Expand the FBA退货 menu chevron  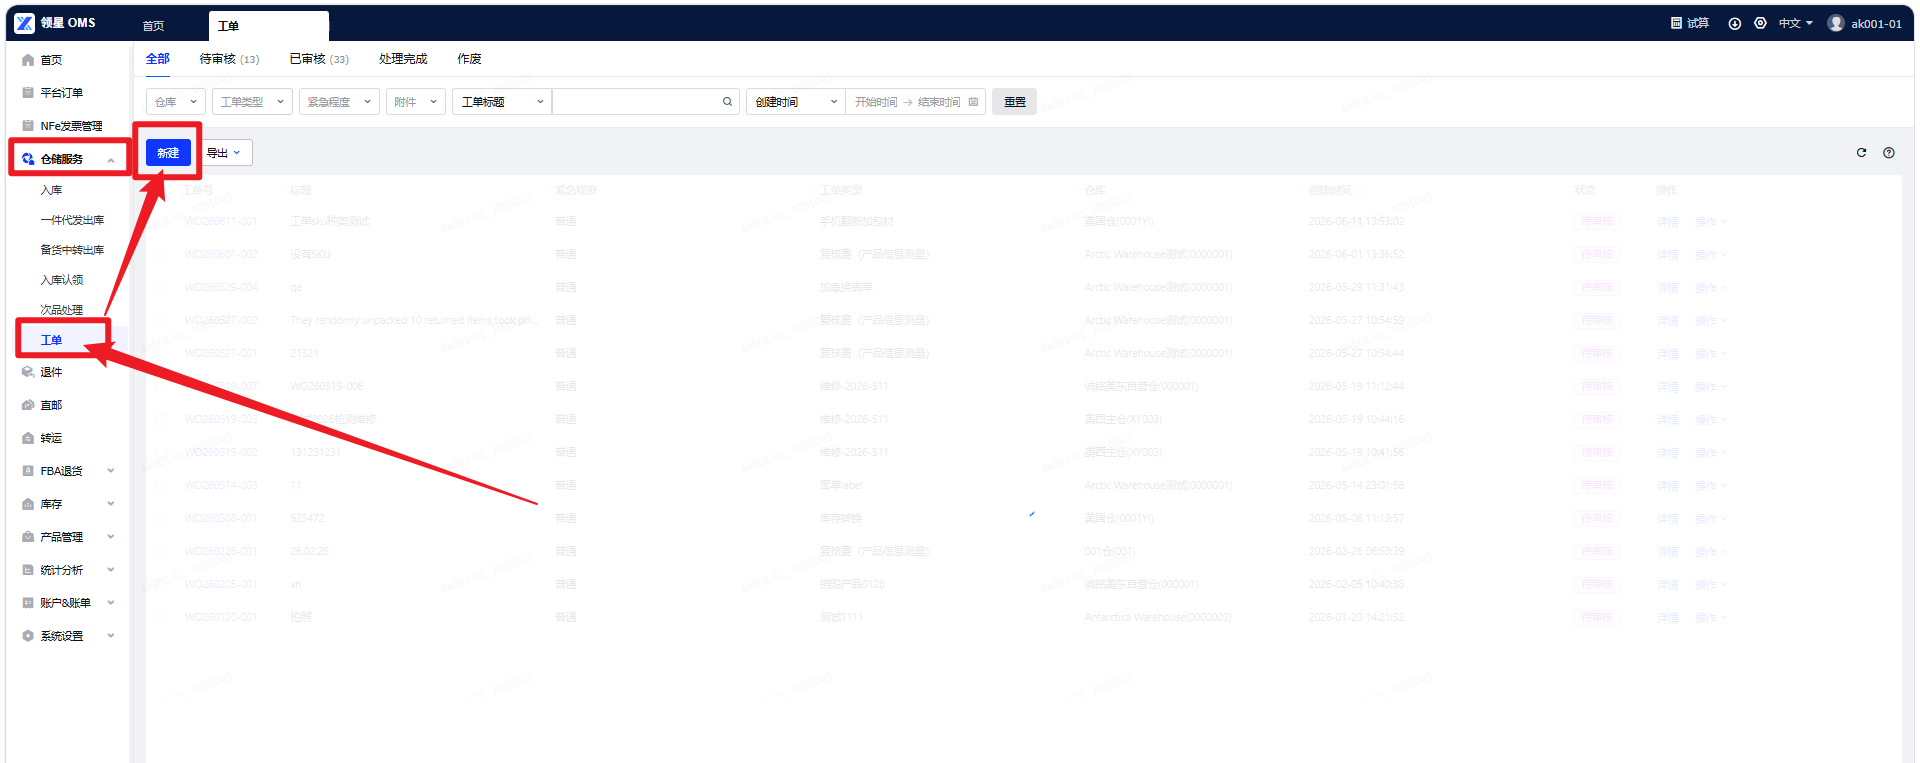pos(111,471)
